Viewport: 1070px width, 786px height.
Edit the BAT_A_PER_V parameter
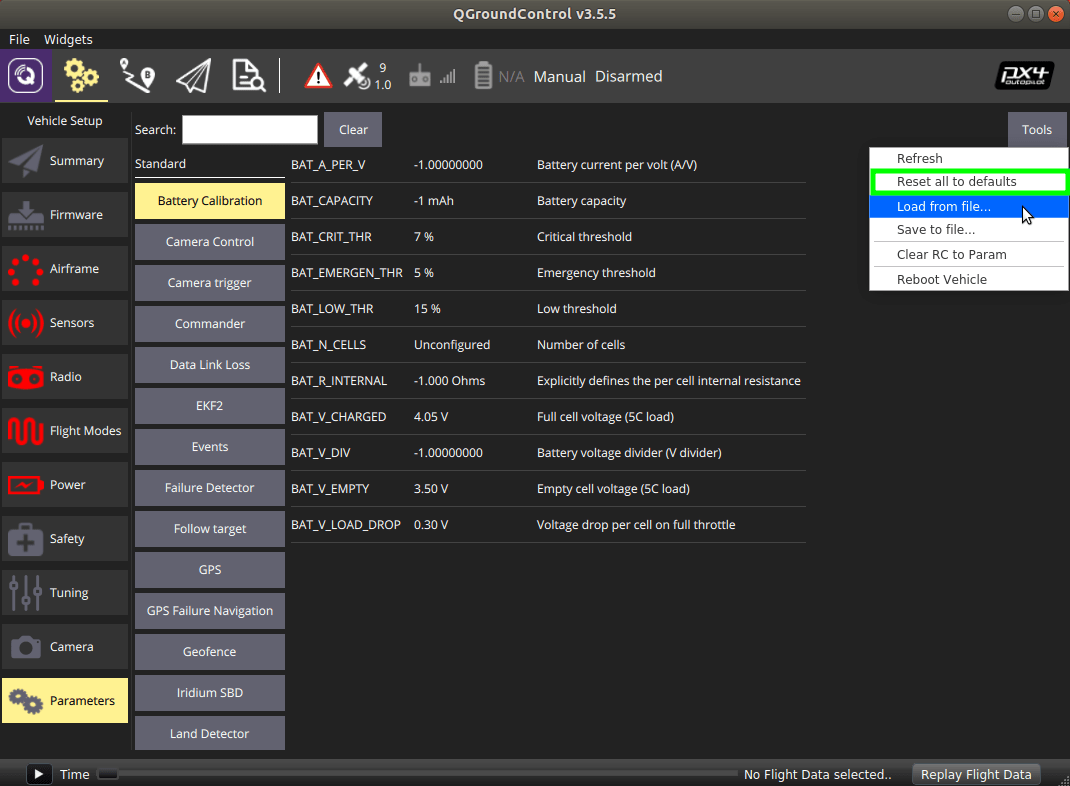(x=548, y=165)
